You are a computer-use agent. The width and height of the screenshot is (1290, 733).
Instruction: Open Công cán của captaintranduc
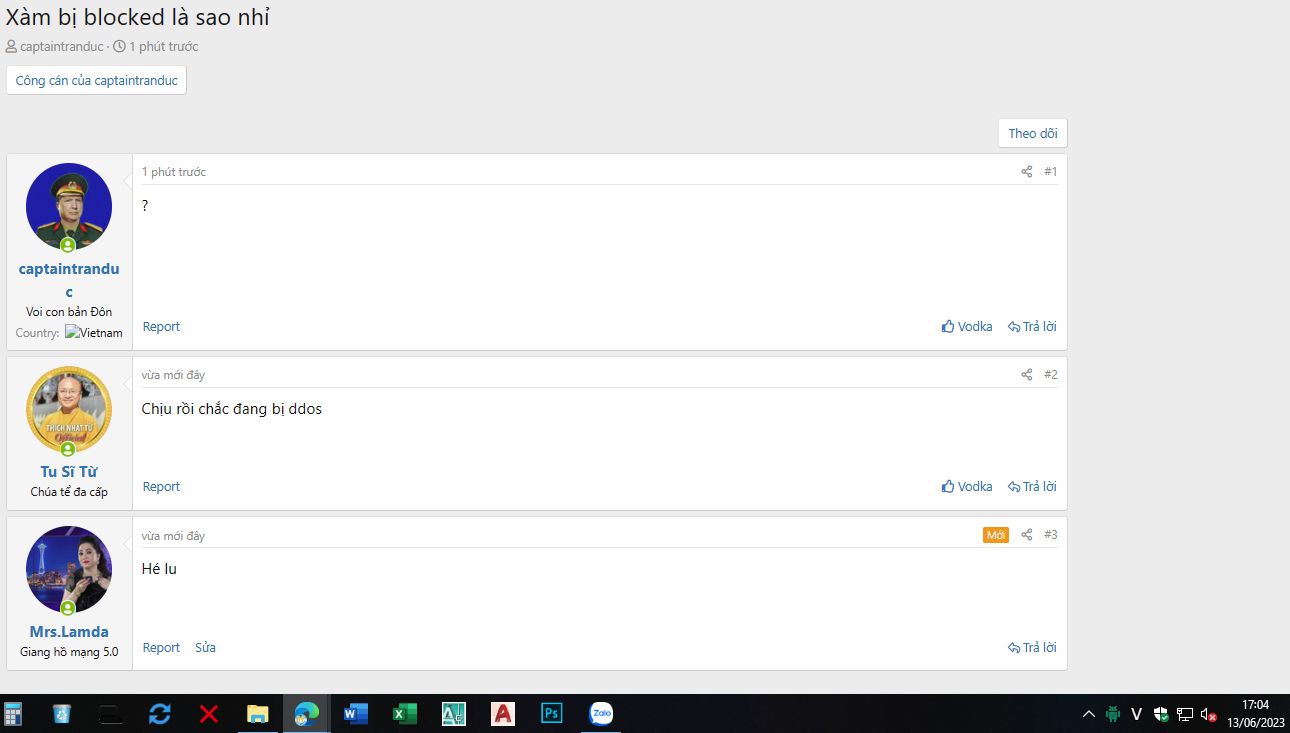(x=96, y=80)
